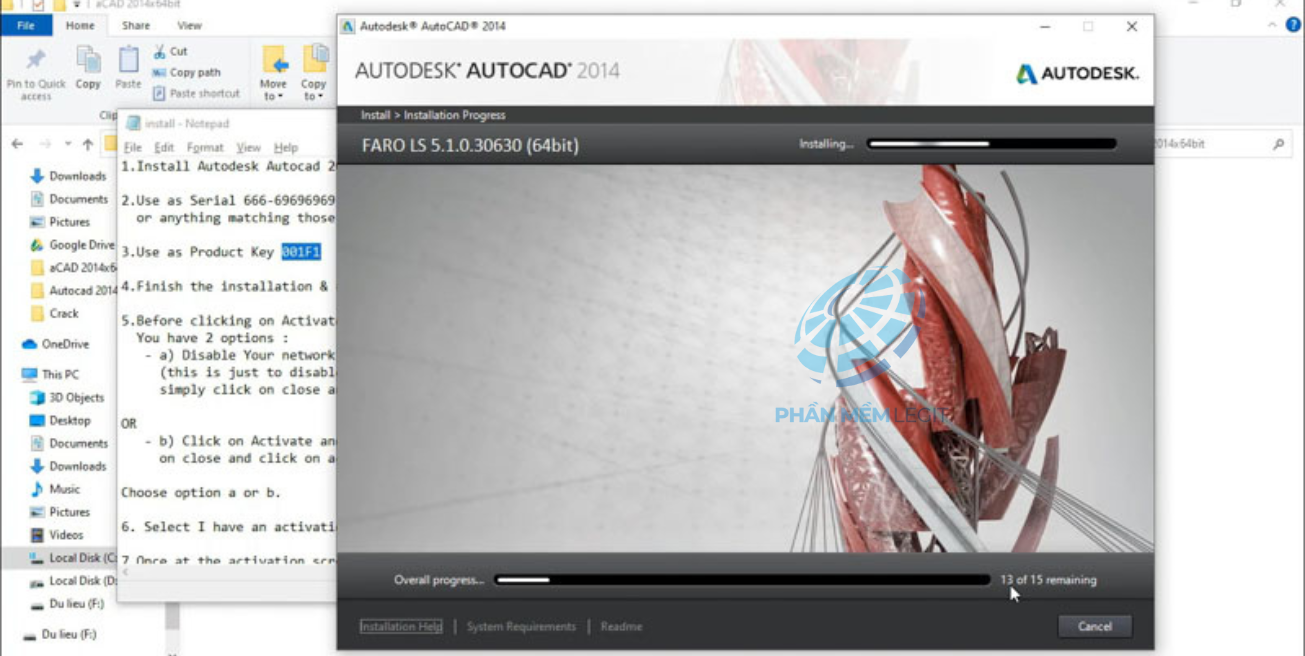Open Notepad's Help menu

tap(286, 148)
